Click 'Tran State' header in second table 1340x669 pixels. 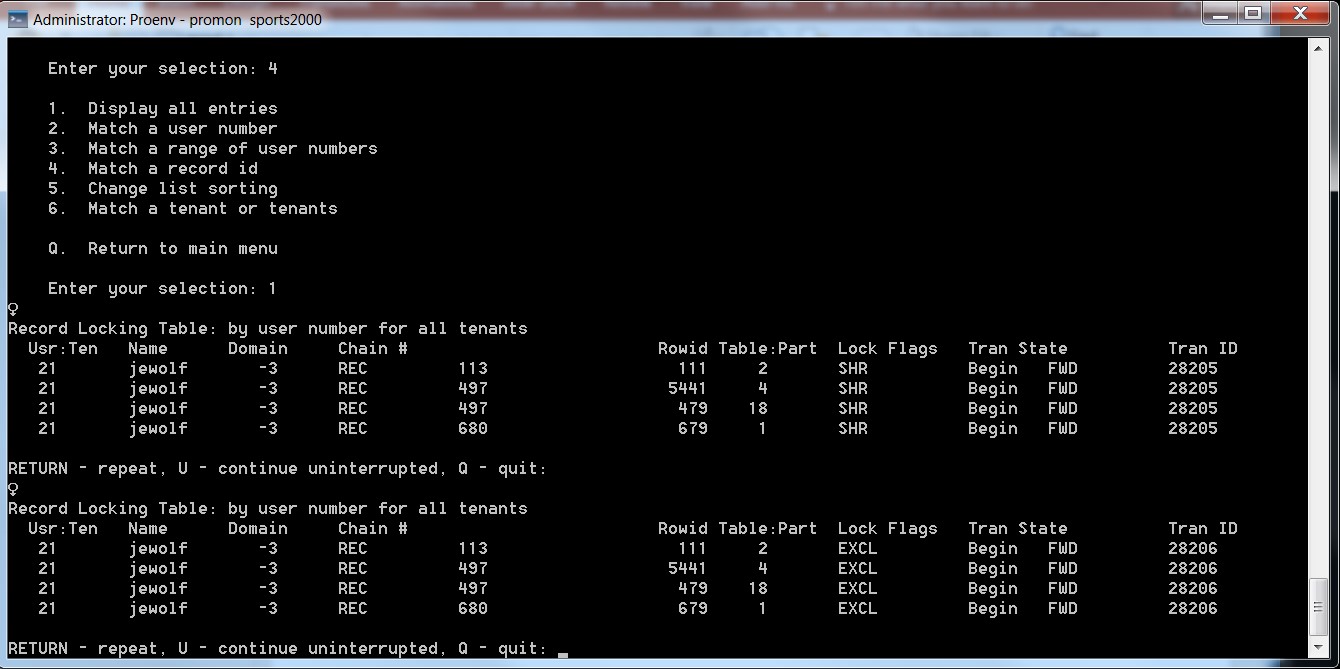tap(1018, 528)
